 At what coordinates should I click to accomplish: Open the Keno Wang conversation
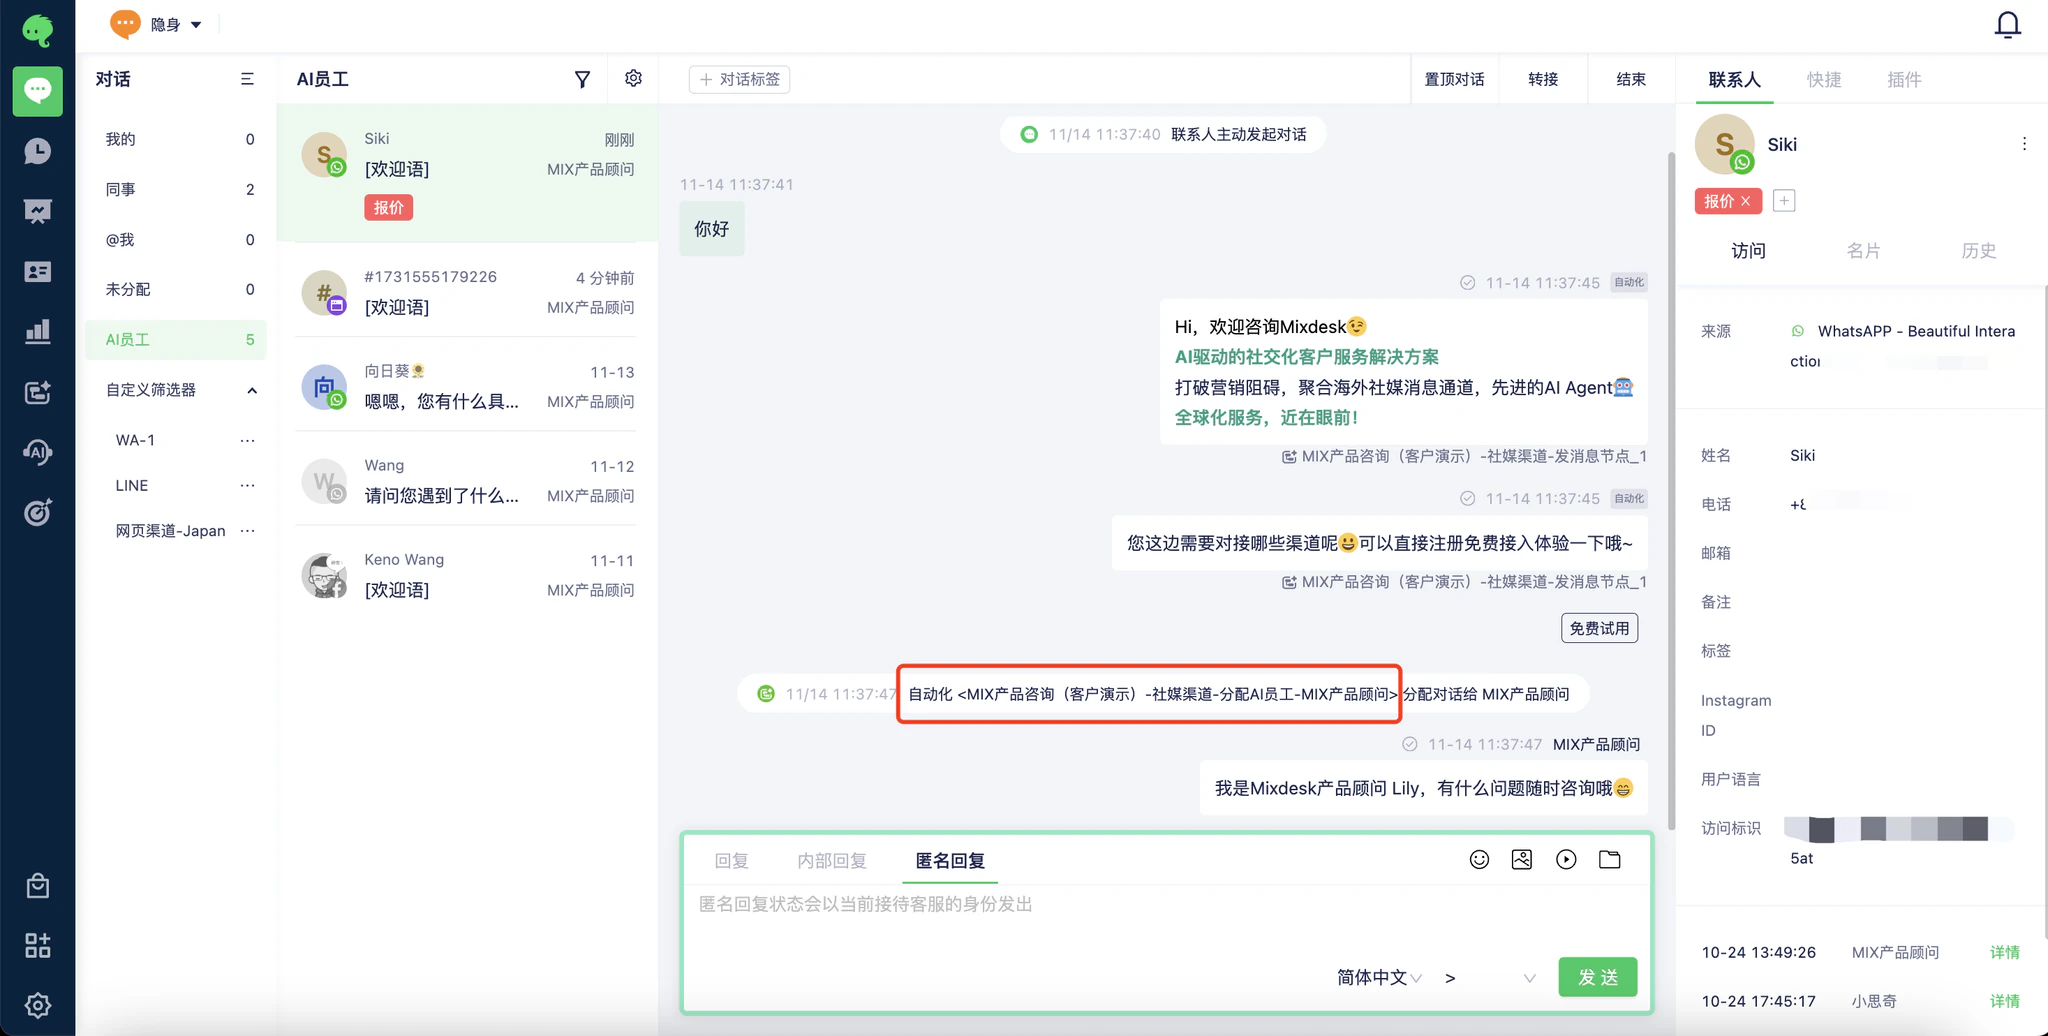tap(467, 575)
